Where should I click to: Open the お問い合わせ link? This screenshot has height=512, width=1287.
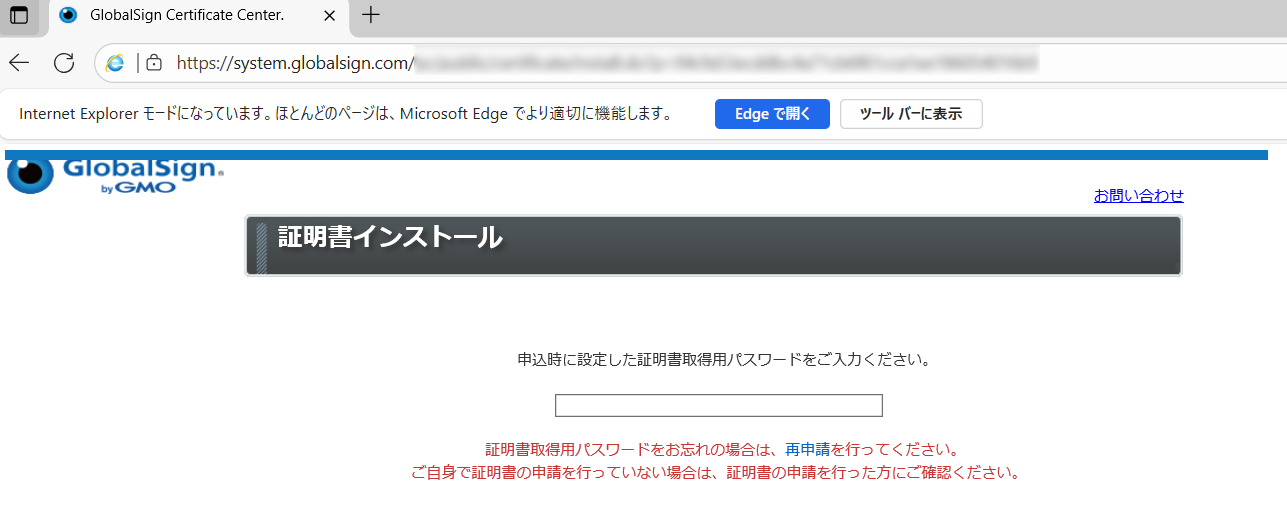[1138, 196]
